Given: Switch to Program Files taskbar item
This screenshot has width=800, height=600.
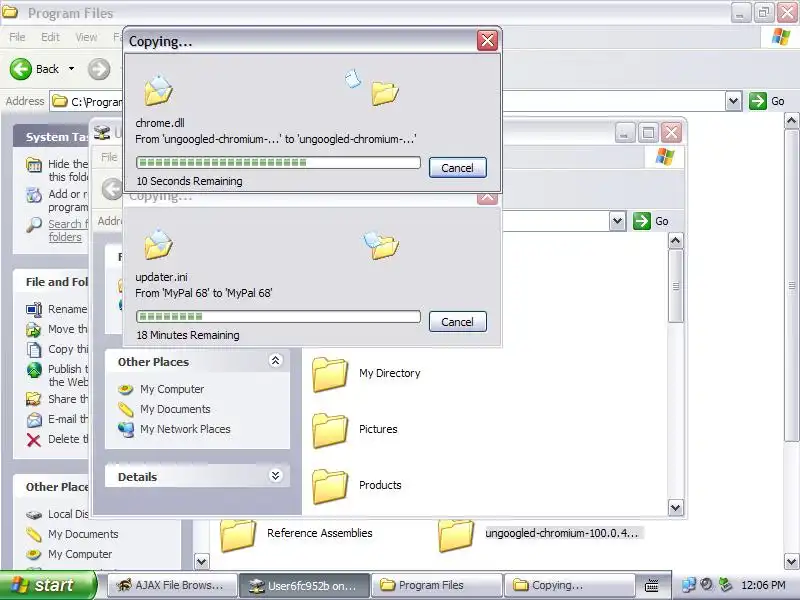Looking at the screenshot, I should click(437, 585).
